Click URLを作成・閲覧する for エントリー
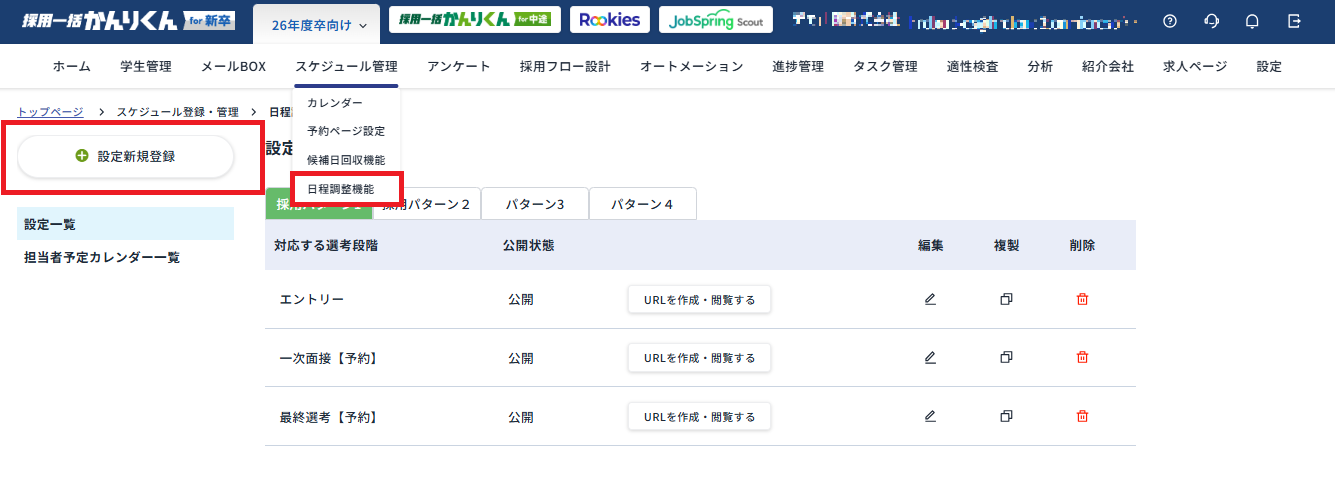 (699, 299)
